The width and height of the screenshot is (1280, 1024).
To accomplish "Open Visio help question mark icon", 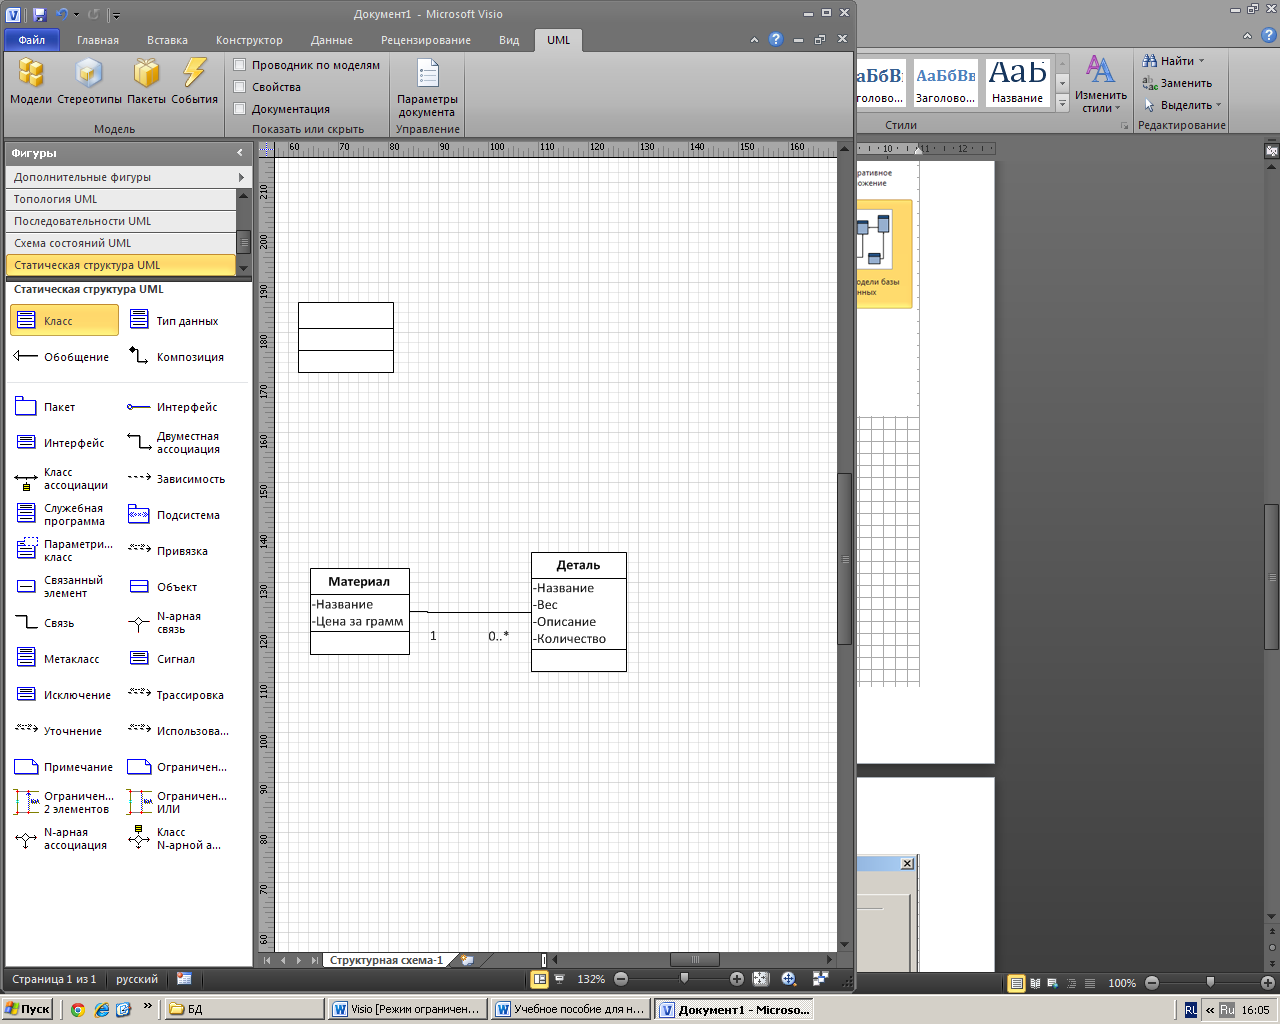I will [776, 40].
